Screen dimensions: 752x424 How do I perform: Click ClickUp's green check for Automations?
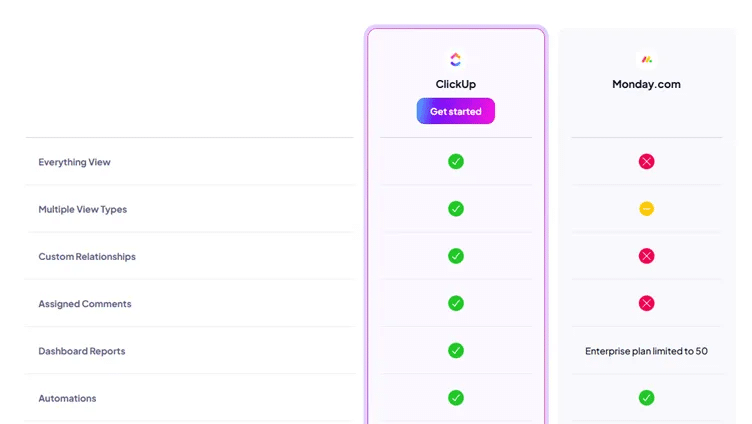(456, 398)
